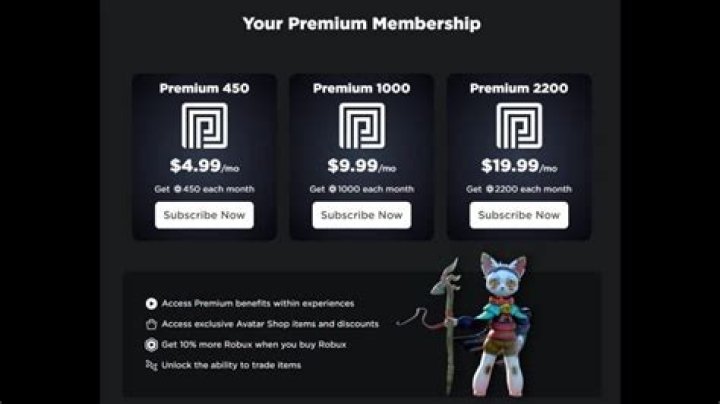Click the Your Premium Membership heading
Image resolution: width=720 pixels, height=404 pixels.
(x=361, y=23)
